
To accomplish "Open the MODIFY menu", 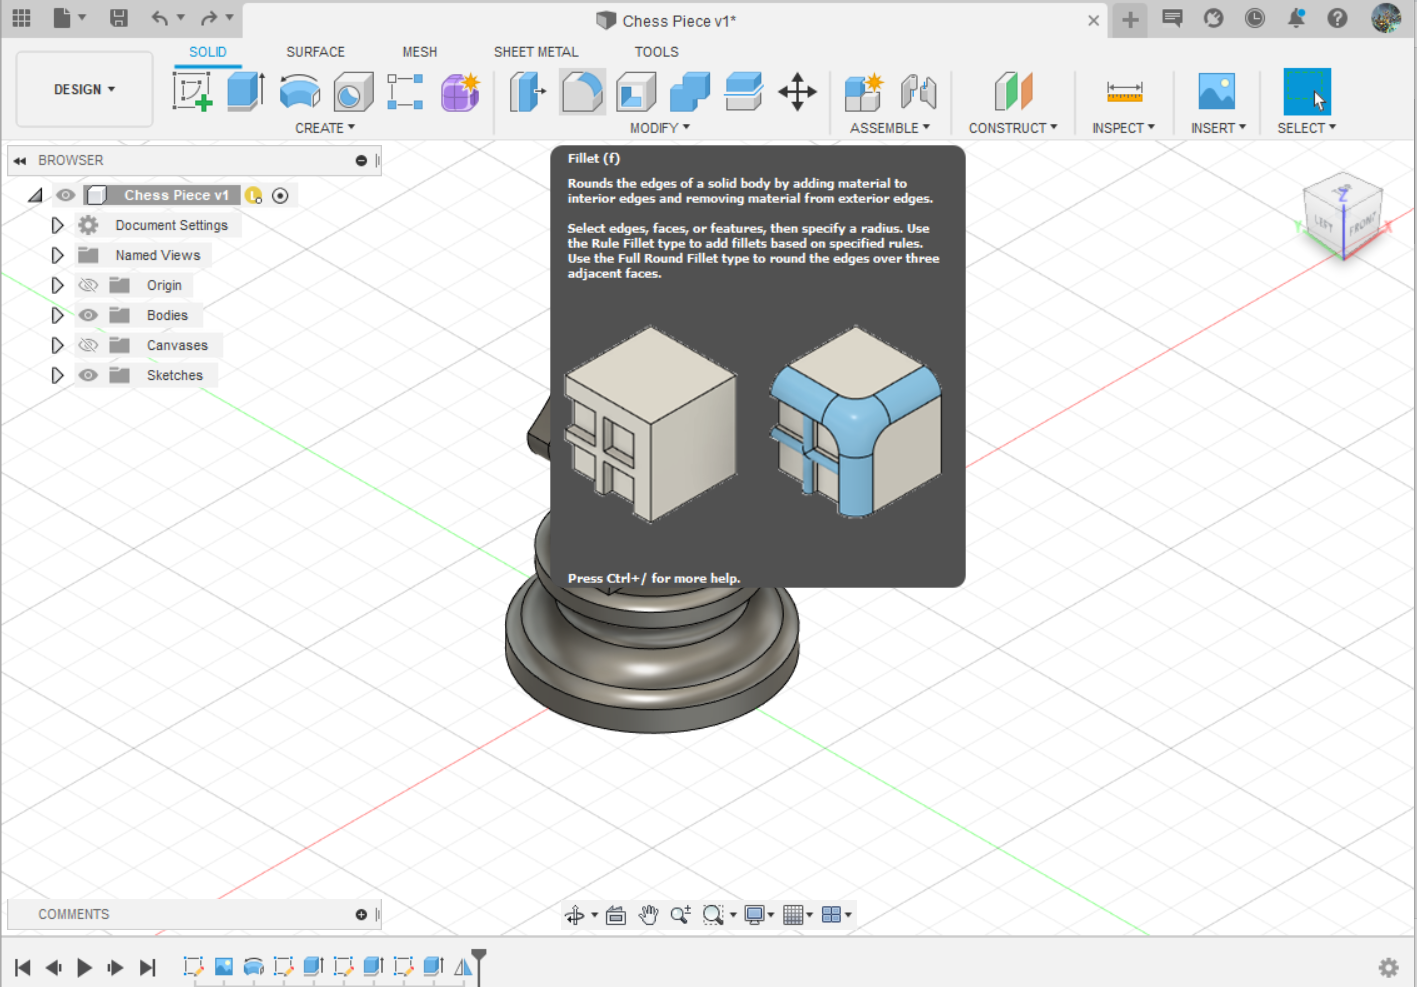I will click(660, 128).
